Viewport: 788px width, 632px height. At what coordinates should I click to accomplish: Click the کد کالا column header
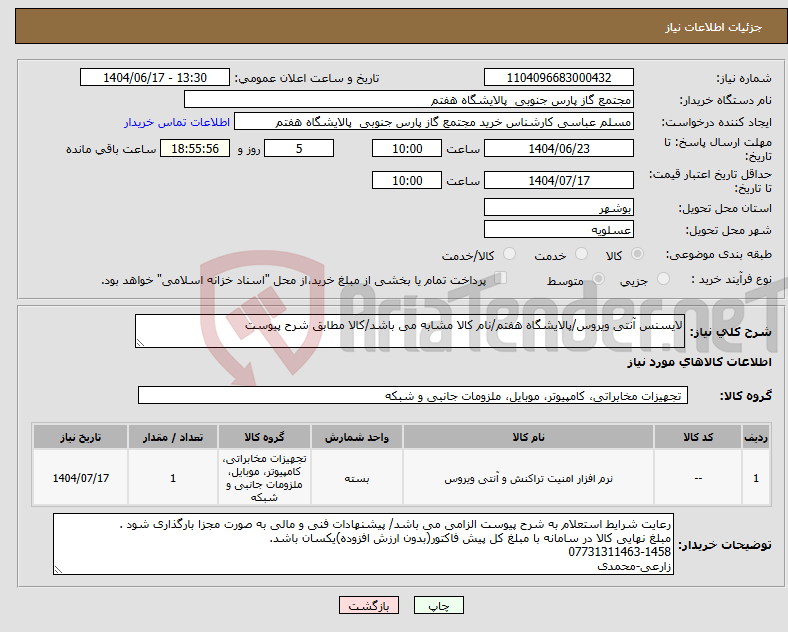click(x=698, y=437)
